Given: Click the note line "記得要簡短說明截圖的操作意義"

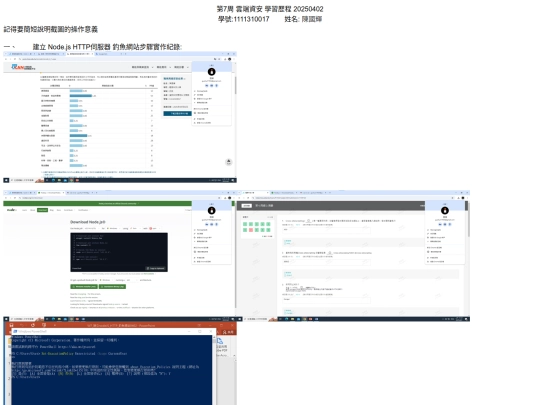Looking at the screenshot, I should (51, 30).
